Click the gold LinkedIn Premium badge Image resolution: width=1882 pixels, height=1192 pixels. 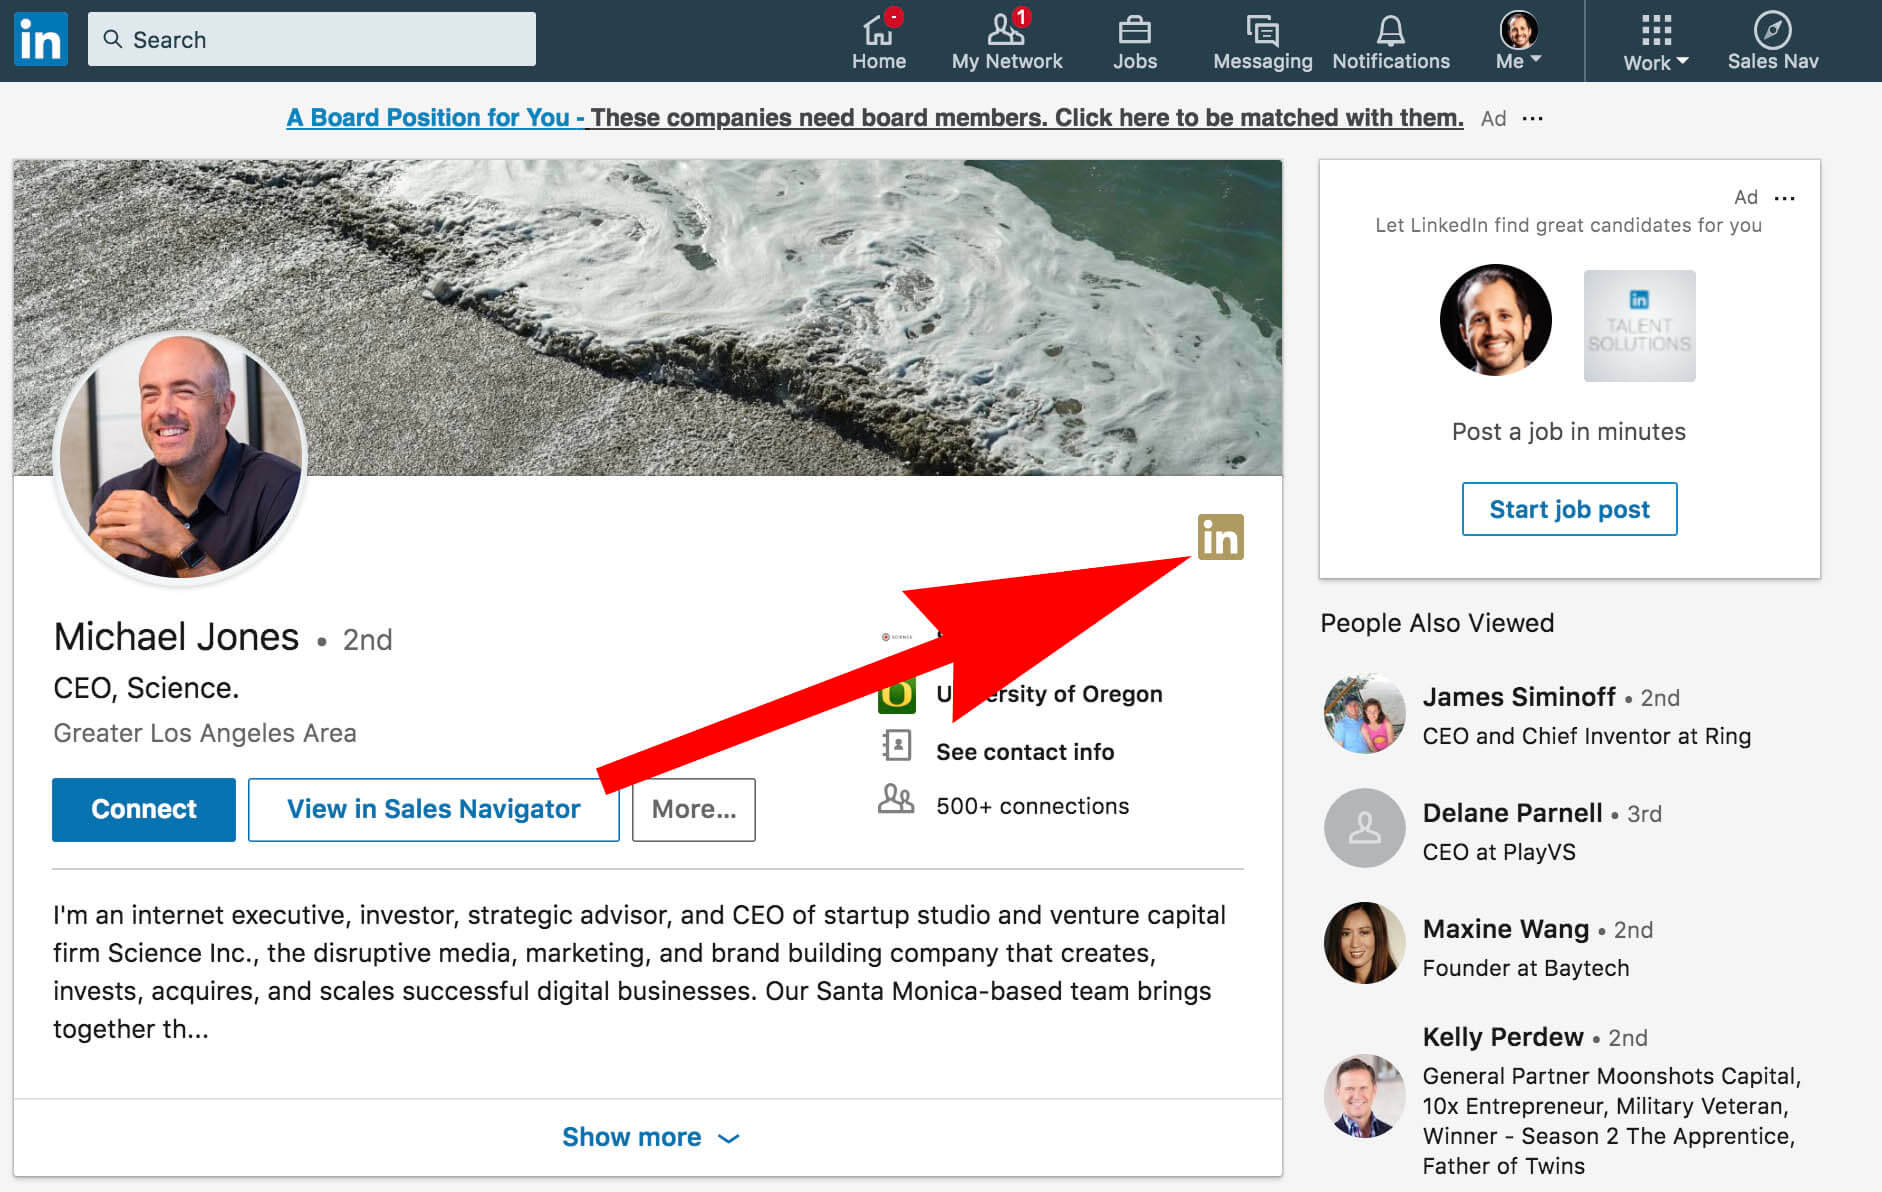coord(1221,537)
